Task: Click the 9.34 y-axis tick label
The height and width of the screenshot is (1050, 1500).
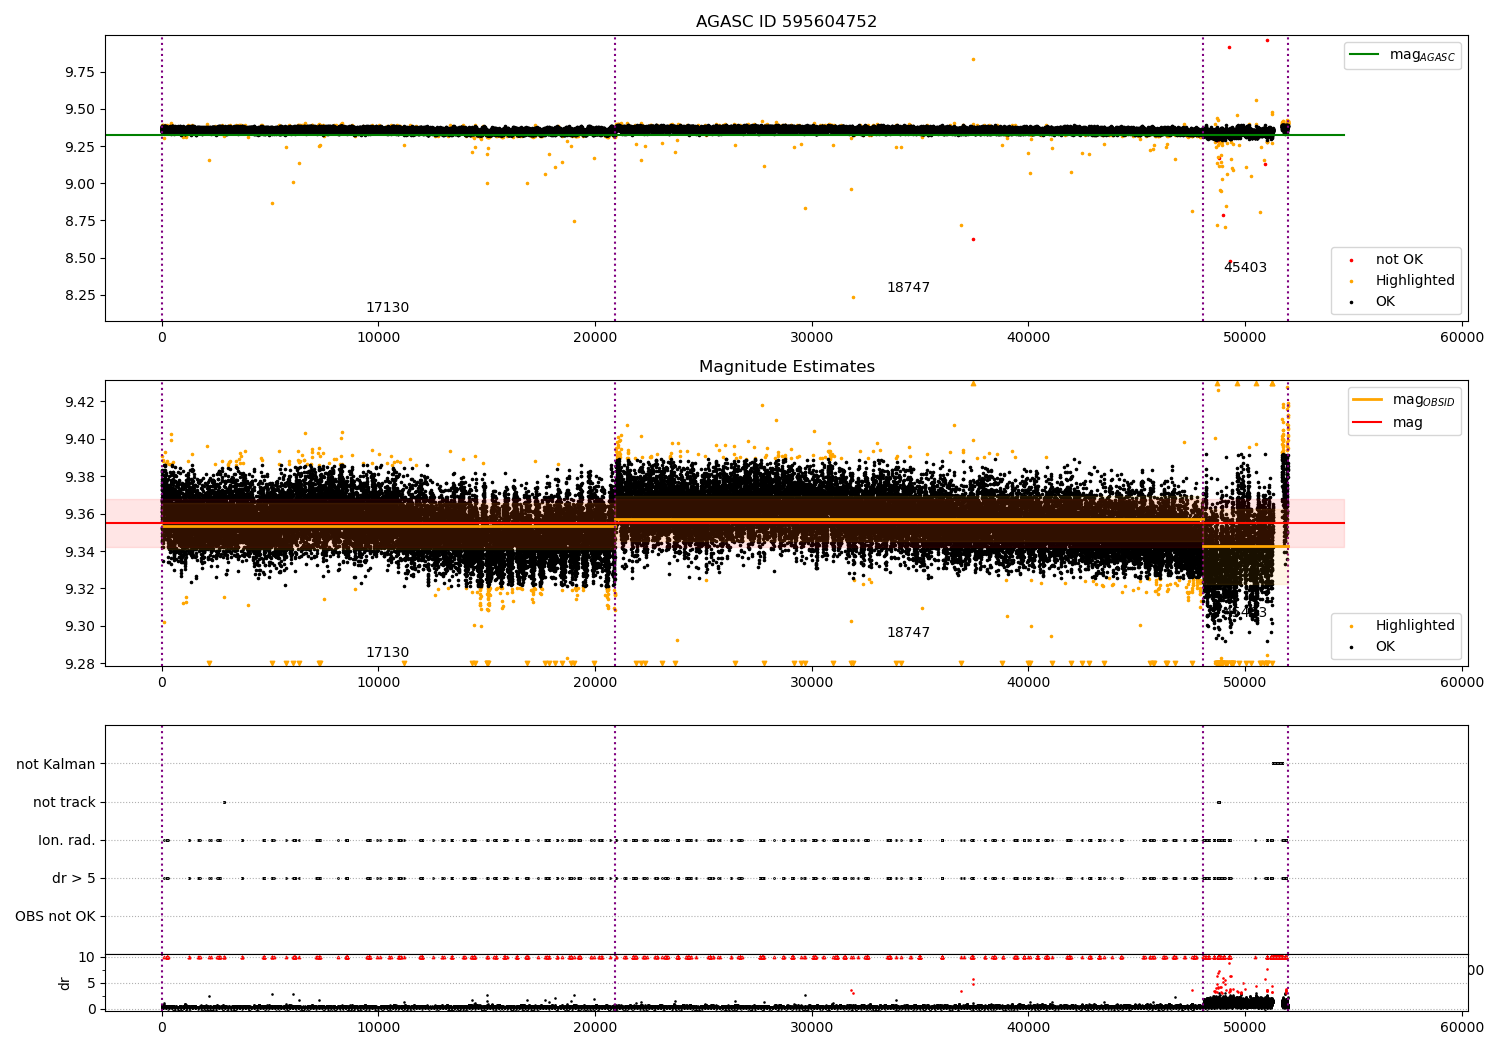Action: tap(80, 552)
